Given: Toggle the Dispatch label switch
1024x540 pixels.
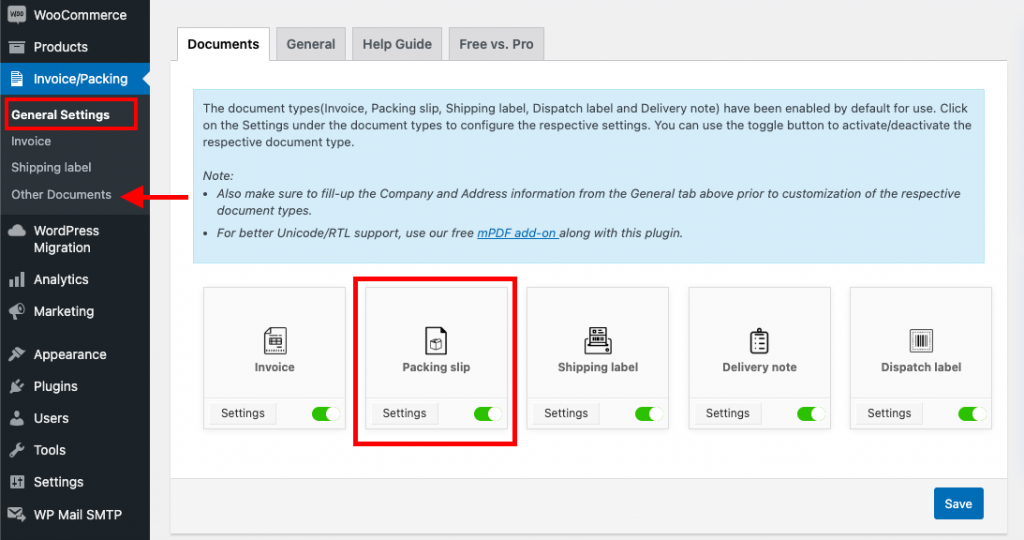Looking at the screenshot, I should (972, 413).
